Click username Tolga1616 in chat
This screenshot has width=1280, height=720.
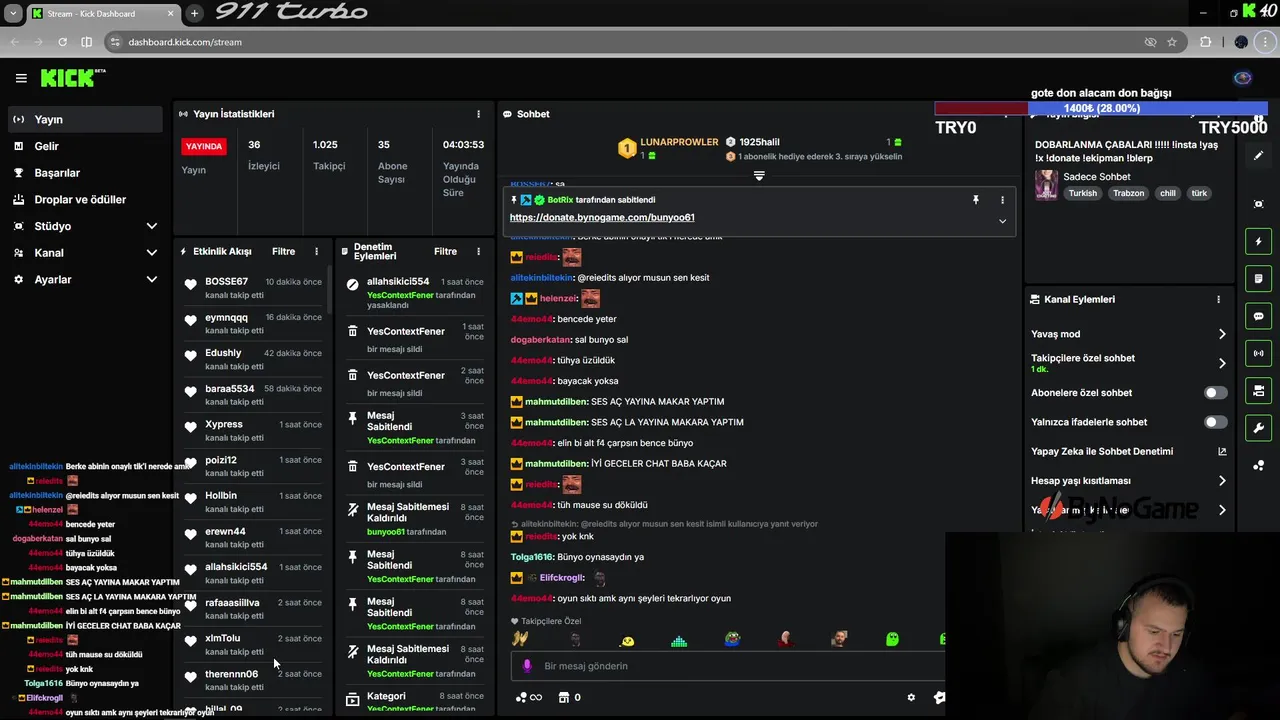(532, 557)
